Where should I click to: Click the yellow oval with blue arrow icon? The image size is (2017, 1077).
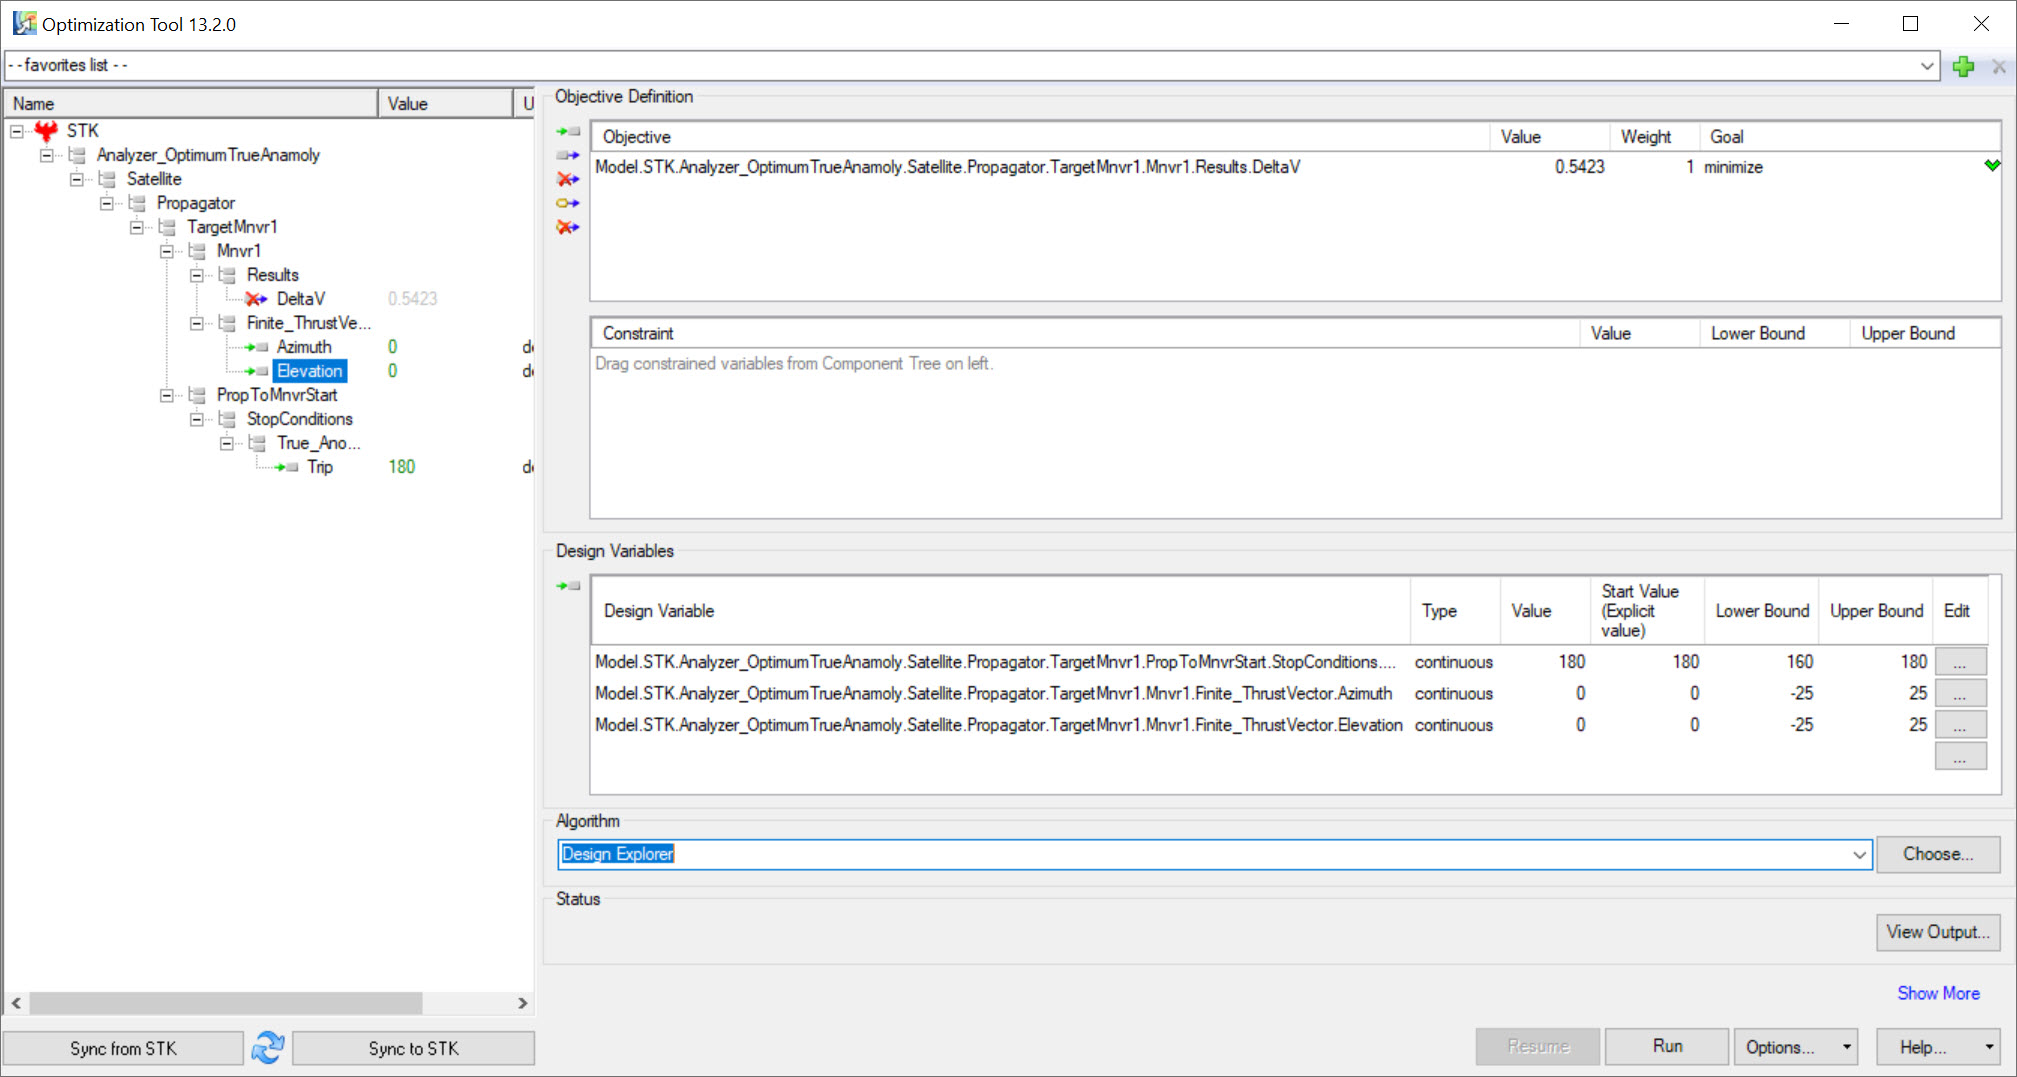click(568, 203)
